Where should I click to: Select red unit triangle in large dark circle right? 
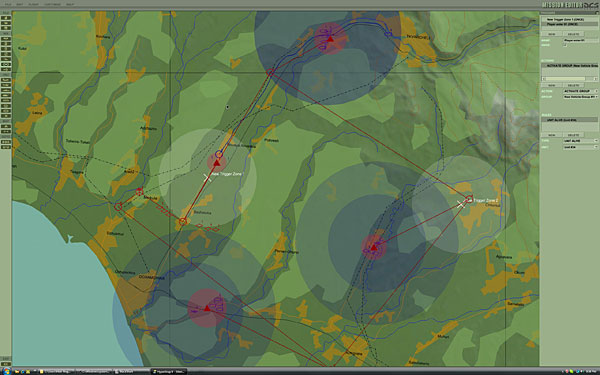[374, 248]
